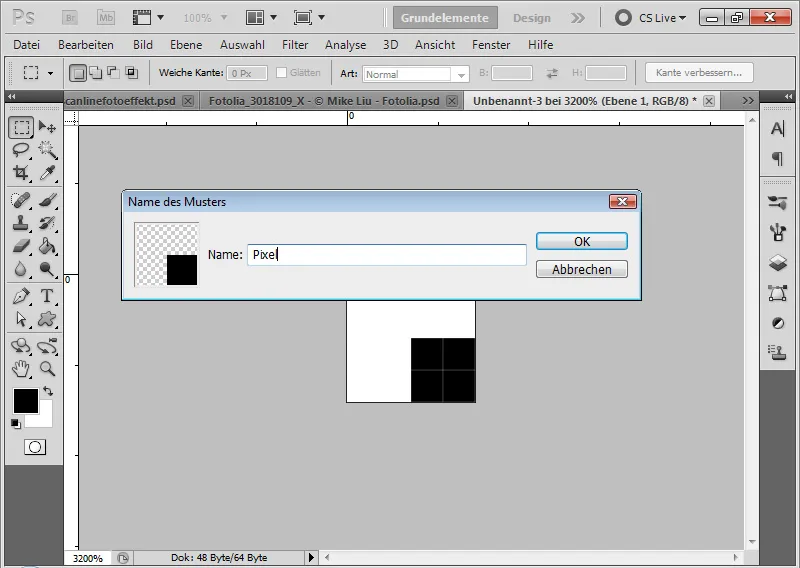Select the Path Selection tool
Screen dimensions: 800x568
[x=21, y=319]
